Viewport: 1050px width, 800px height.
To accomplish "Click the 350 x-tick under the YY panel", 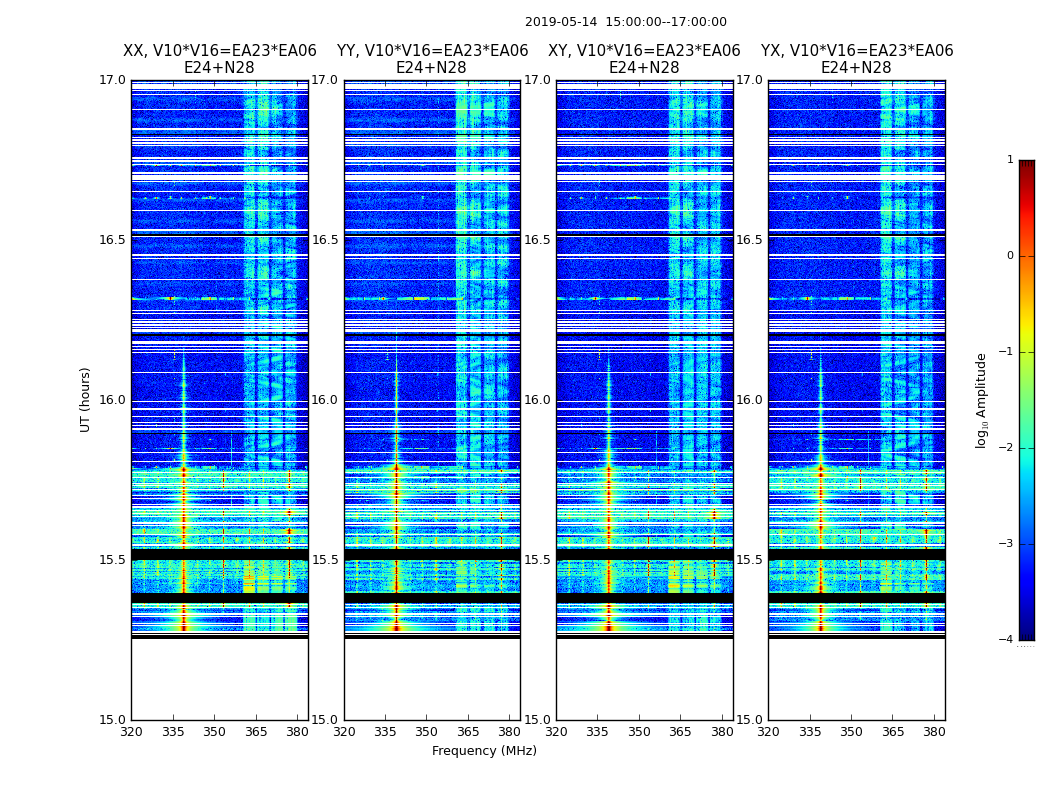I will pyautogui.click(x=427, y=732).
